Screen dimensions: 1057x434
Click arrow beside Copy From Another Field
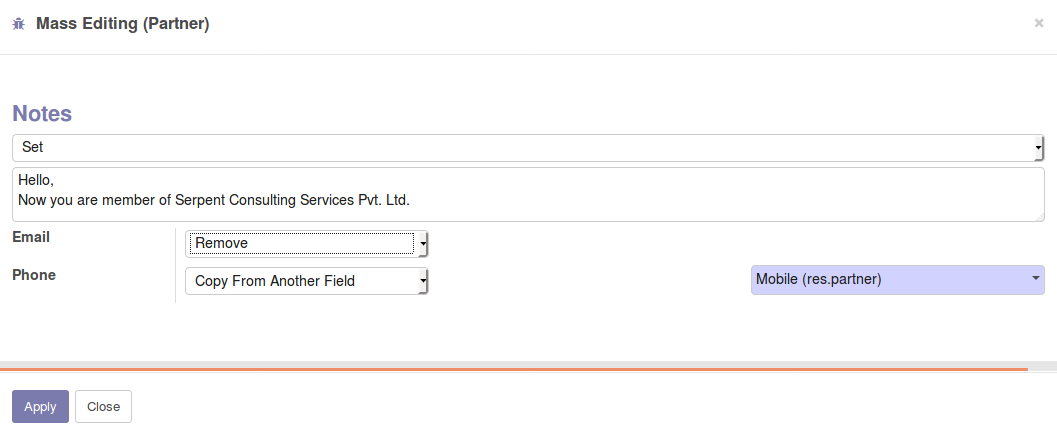423,281
